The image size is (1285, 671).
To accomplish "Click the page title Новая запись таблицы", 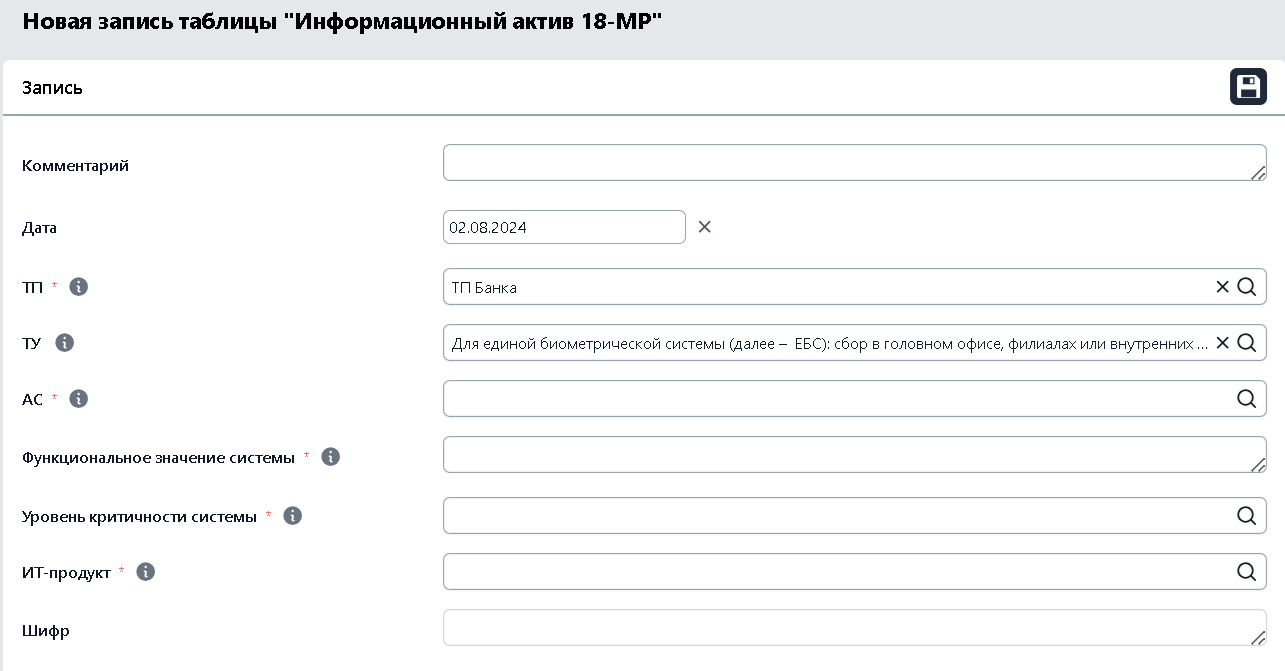I will [343, 21].
